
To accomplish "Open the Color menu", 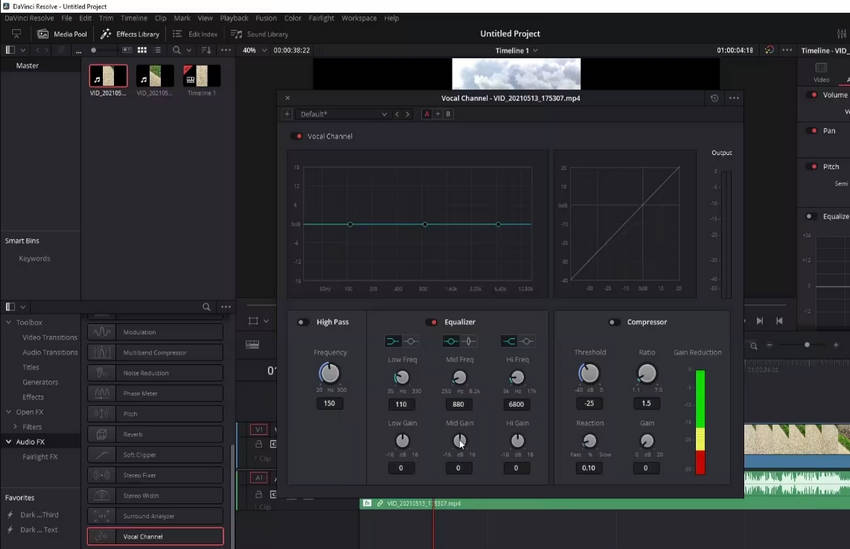I will [x=293, y=18].
